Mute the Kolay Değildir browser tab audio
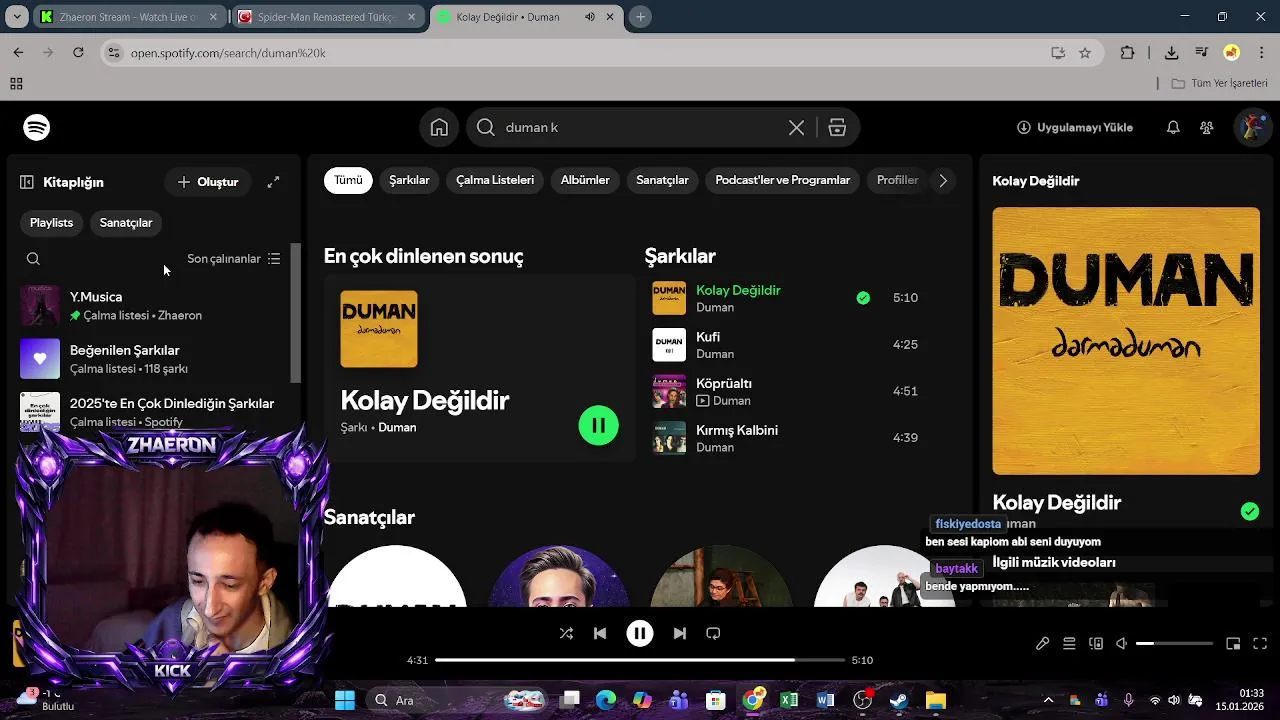The width and height of the screenshot is (1280, 720). point(590,17)
